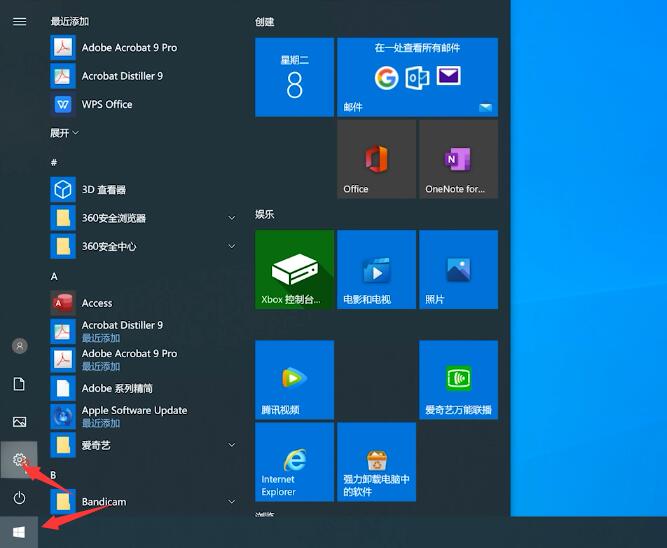Click the # letter header
667x548 pixels.
tap(54, 162)
